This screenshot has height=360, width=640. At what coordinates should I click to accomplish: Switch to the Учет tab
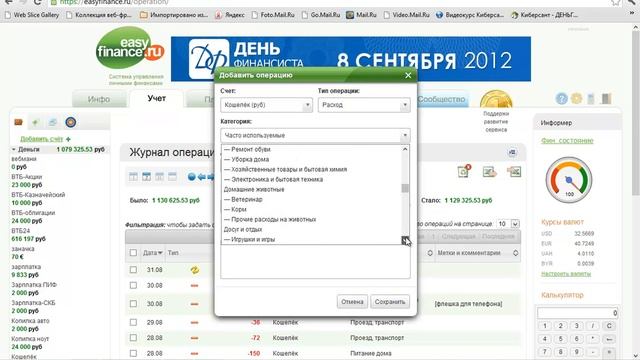click(157, 98)
